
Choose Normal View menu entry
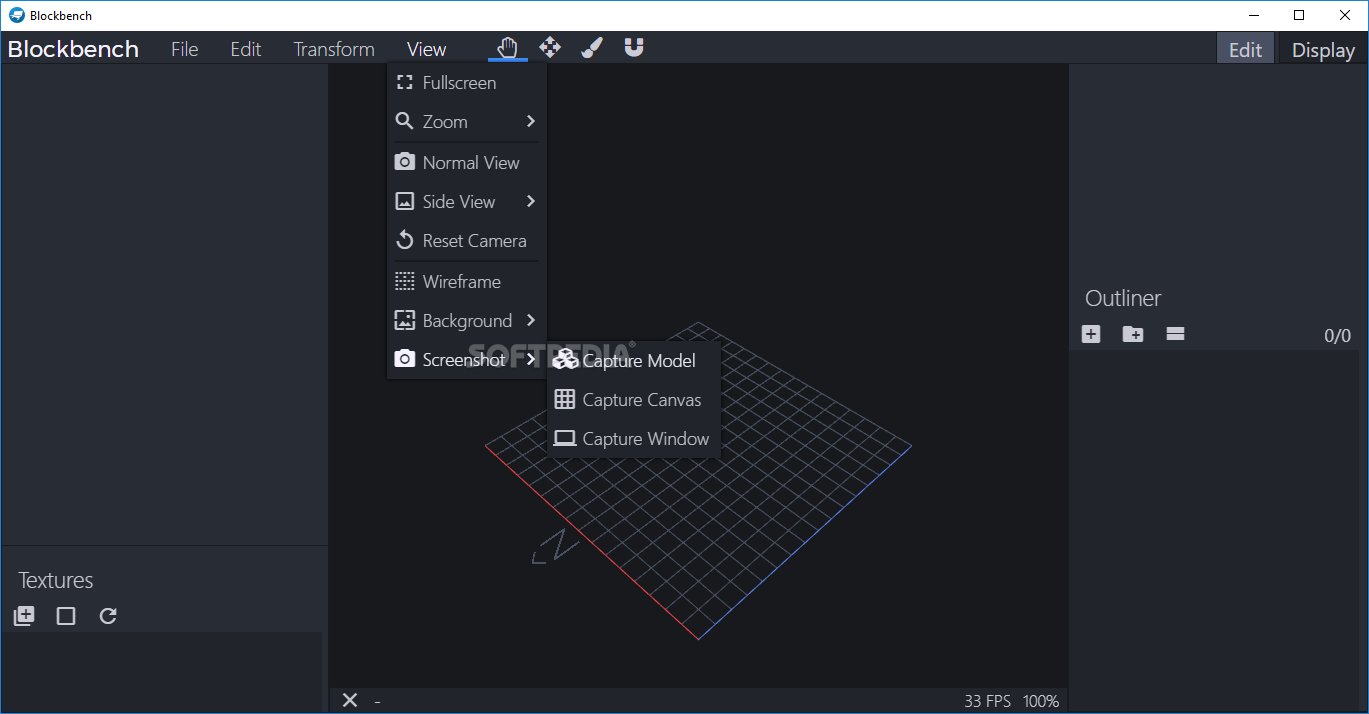tap(467, 162)
